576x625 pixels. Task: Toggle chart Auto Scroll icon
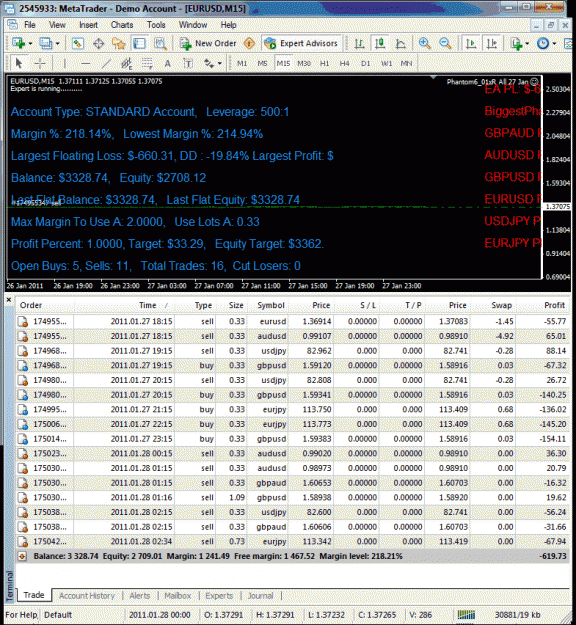[x=471, y=43]
